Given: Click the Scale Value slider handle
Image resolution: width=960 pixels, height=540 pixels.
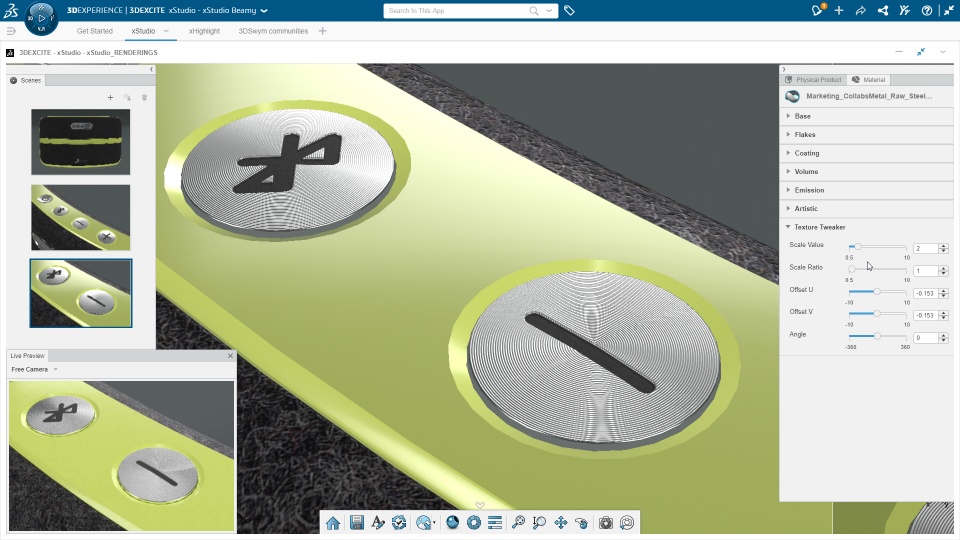Looking at the screenshot, I should coord(858,247).
